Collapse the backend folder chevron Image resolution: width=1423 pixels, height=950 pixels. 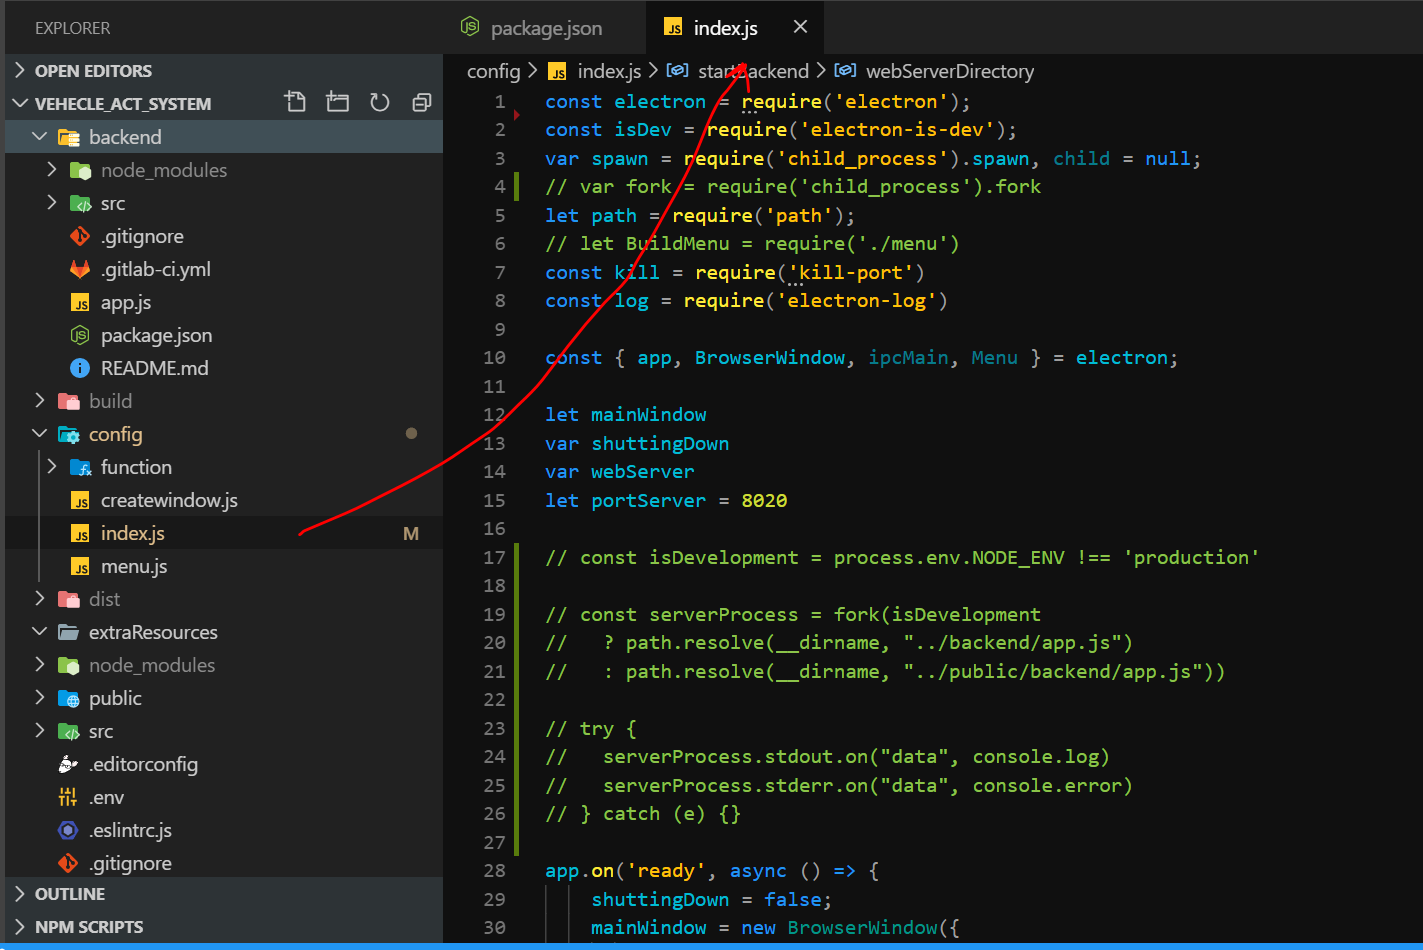(x=40, y=136)
